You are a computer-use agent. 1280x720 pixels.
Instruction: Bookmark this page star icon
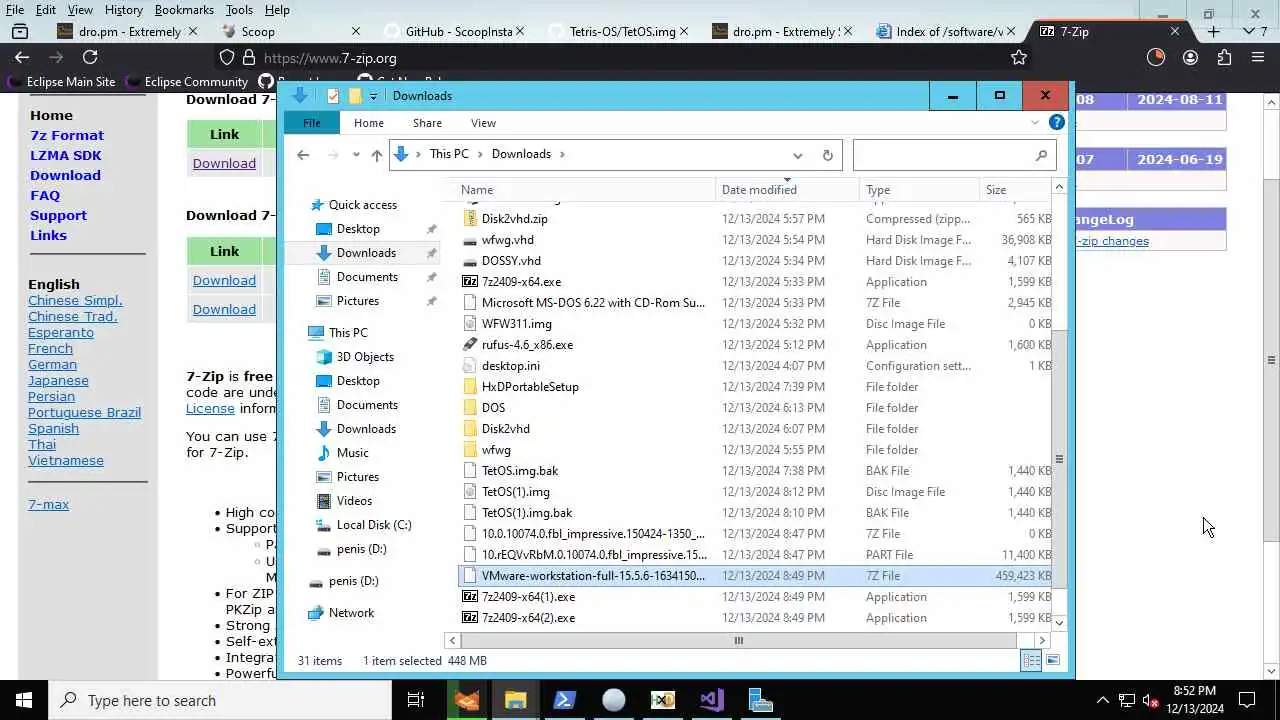(1019, 58)
